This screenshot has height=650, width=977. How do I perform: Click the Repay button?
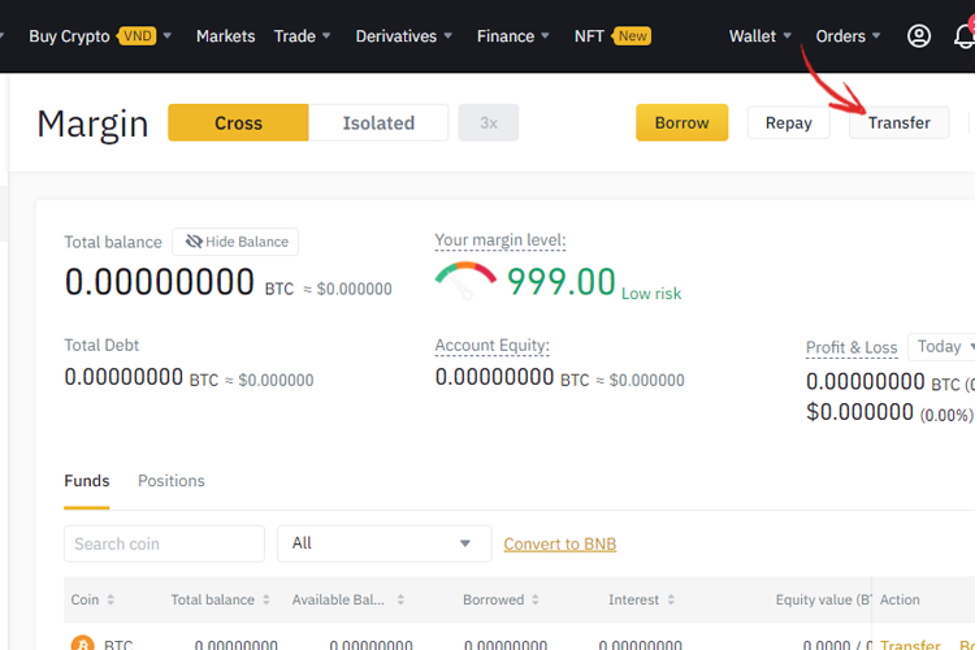click(x=788, y=123)
